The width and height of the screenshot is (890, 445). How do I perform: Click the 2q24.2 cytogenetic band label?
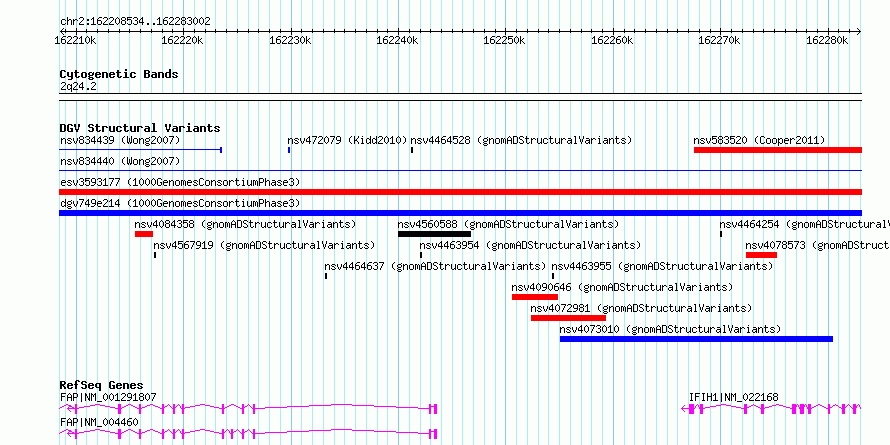tap(78, 86)
